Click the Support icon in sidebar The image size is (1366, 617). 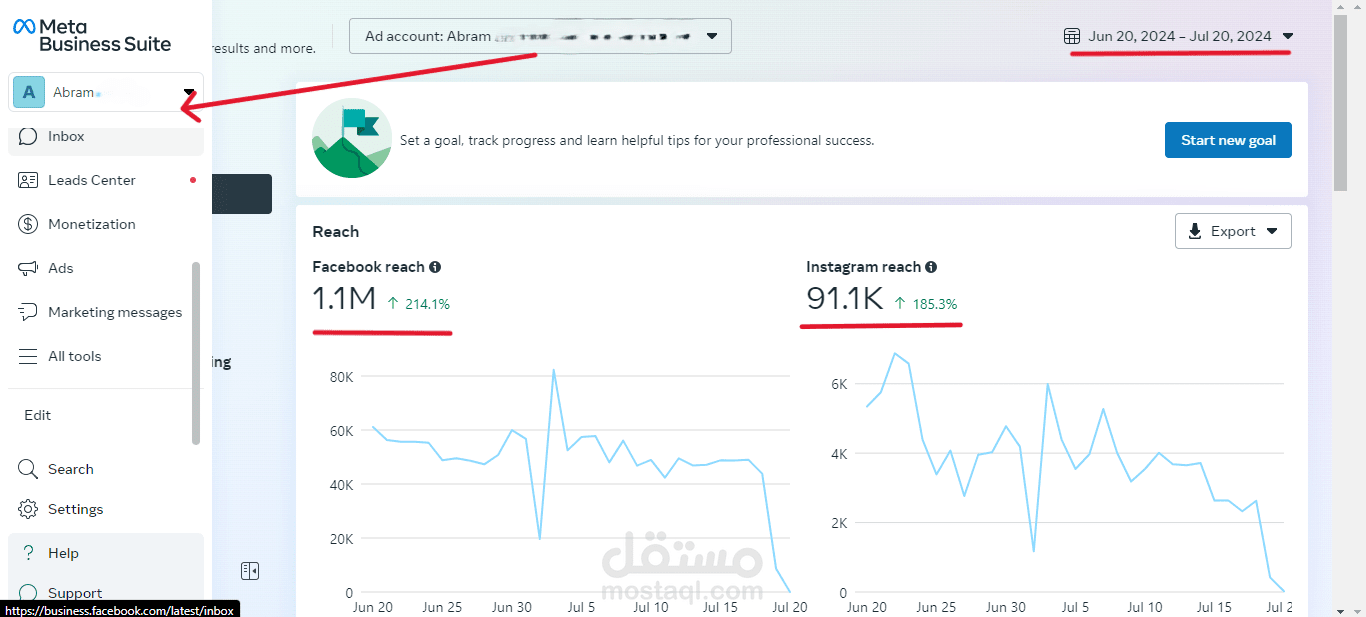point(28,593)
